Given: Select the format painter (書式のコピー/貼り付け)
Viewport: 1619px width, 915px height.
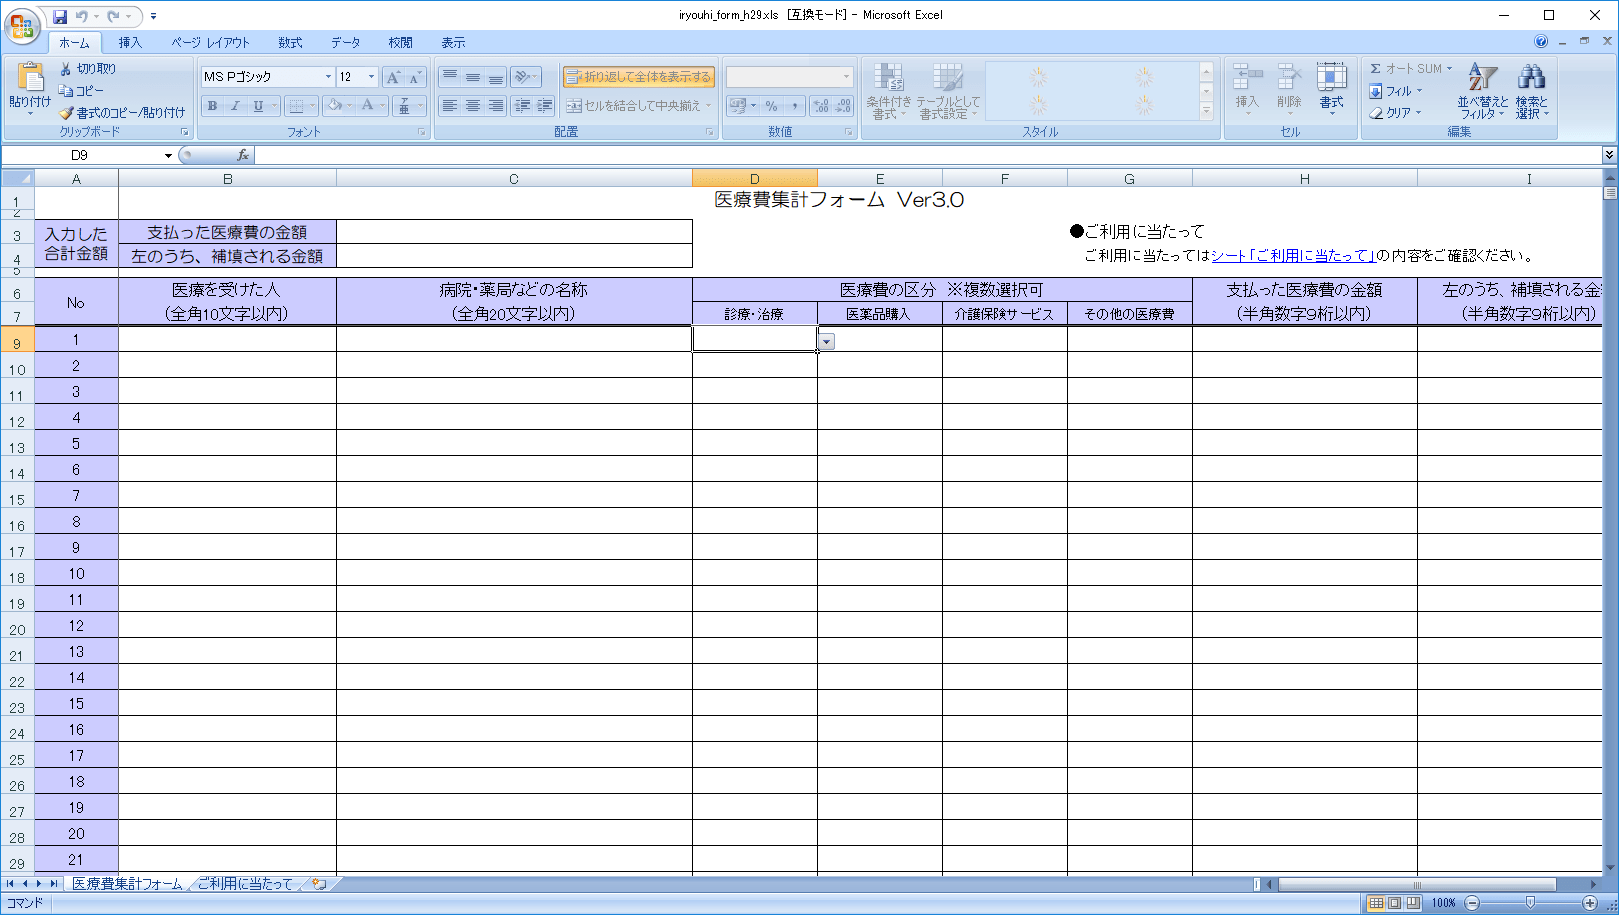Looking at the screenshot, I should [122, 113].
